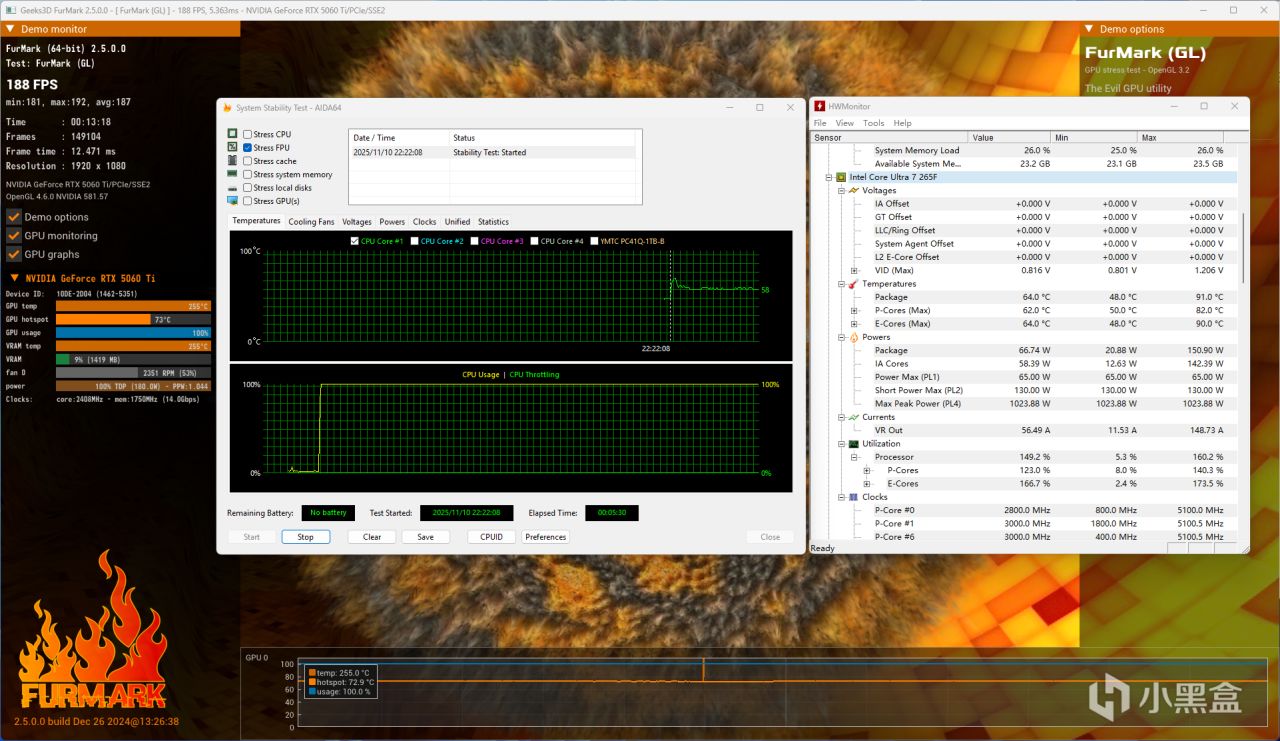
Task: Uncheck CPU Core #1 in the temperature graph
Action: coord(355,241)
